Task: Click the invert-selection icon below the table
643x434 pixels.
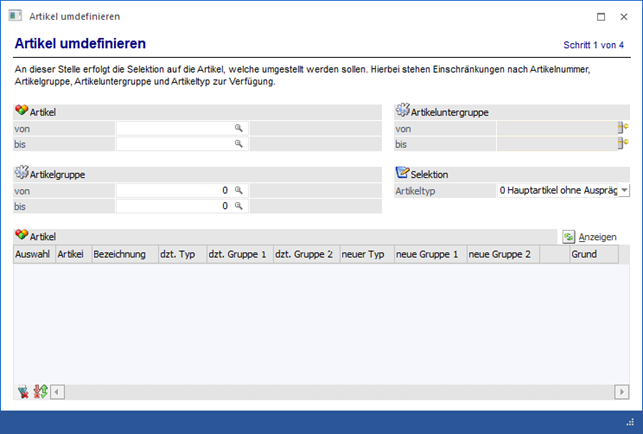Action: coord(40,391)
